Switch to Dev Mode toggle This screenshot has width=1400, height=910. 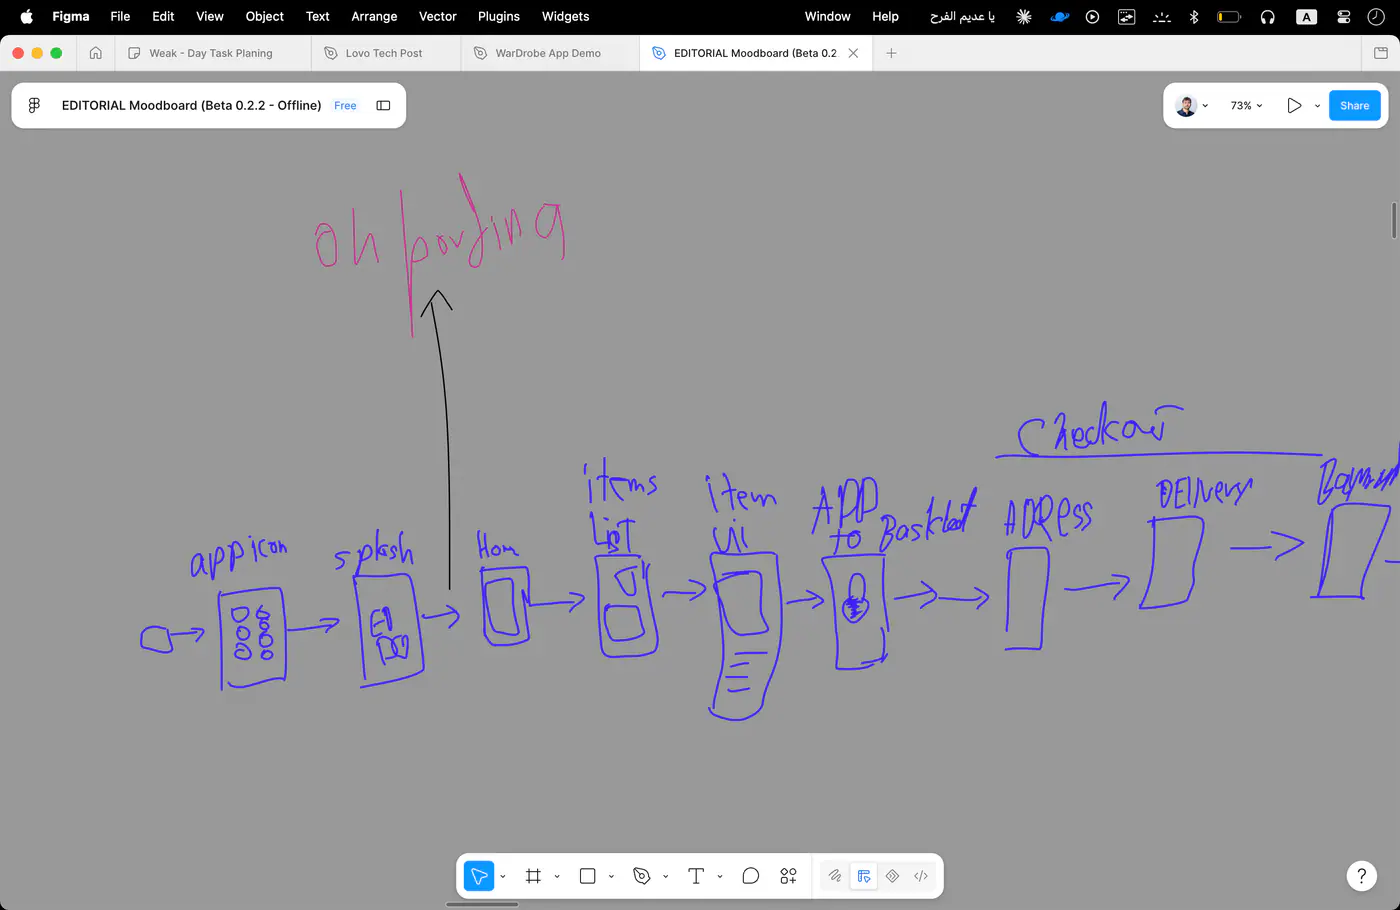tap(921, 876)
